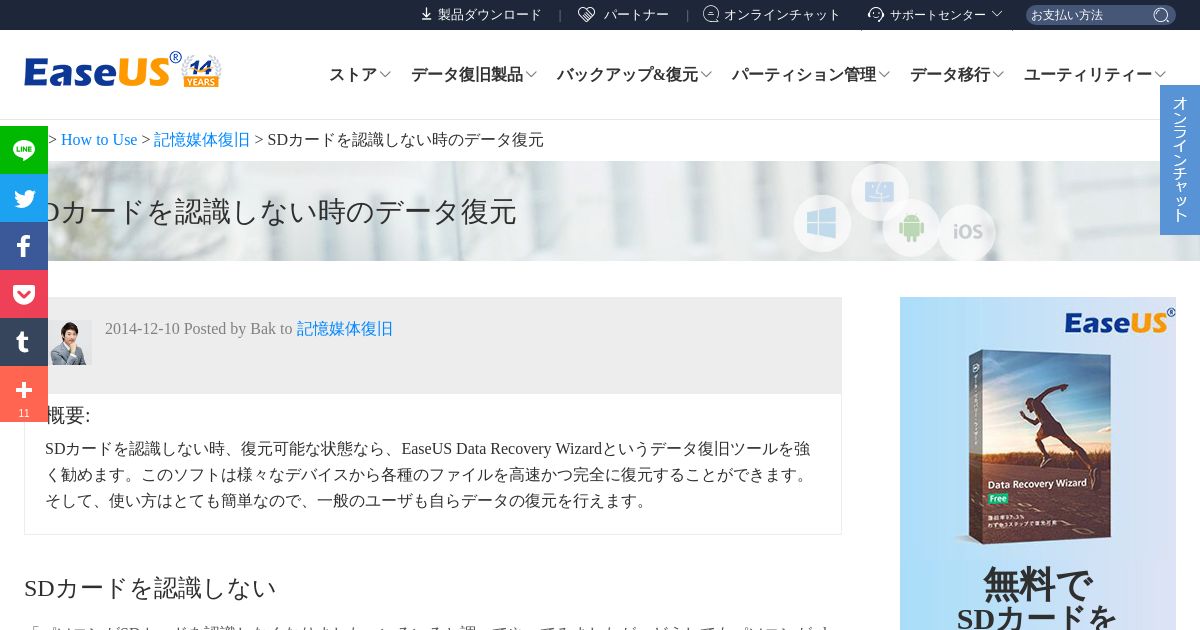Viewport: 1200px width, 630px height.
Task: Select the Android platform icon
Action: [911, 228]
